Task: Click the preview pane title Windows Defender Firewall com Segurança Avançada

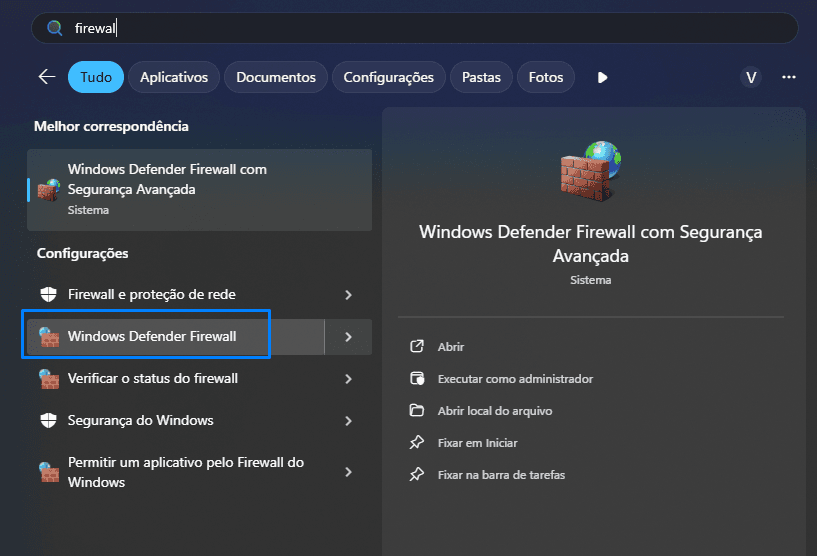Action: tap(591, 244)
